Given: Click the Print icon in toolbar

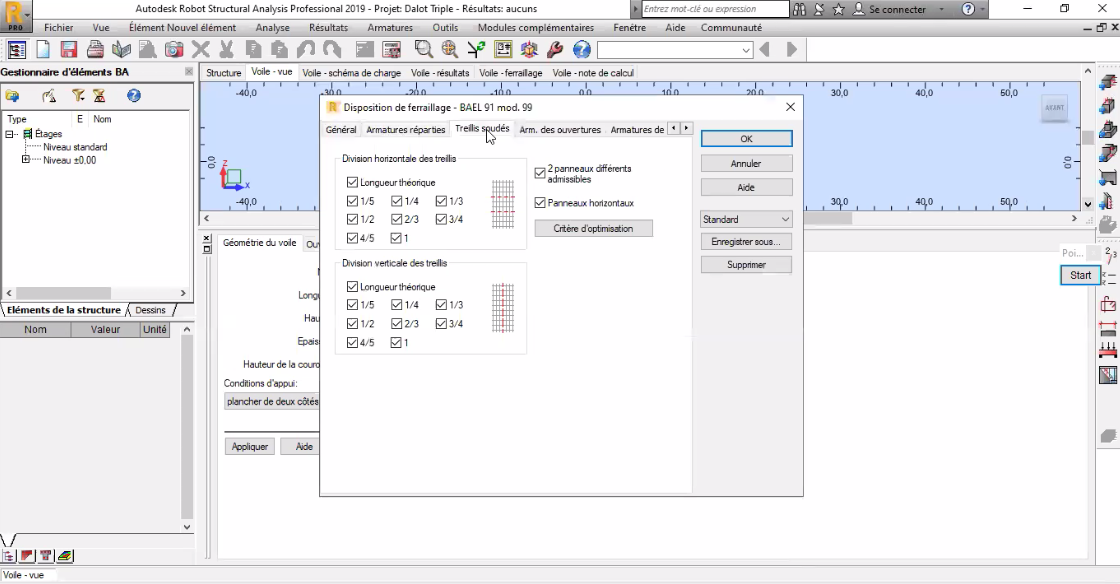Looking at the screenshot, I should [x=95, y=49].
